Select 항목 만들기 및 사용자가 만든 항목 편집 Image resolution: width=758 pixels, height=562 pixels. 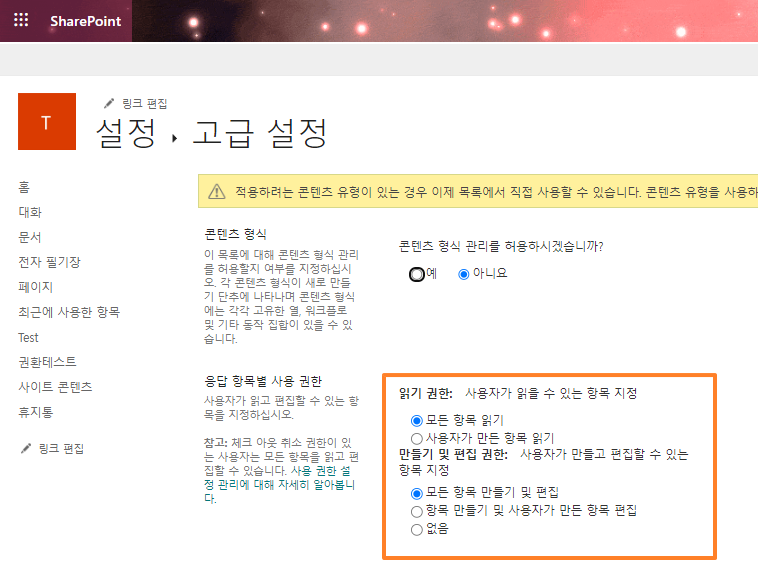pos(416,512)
